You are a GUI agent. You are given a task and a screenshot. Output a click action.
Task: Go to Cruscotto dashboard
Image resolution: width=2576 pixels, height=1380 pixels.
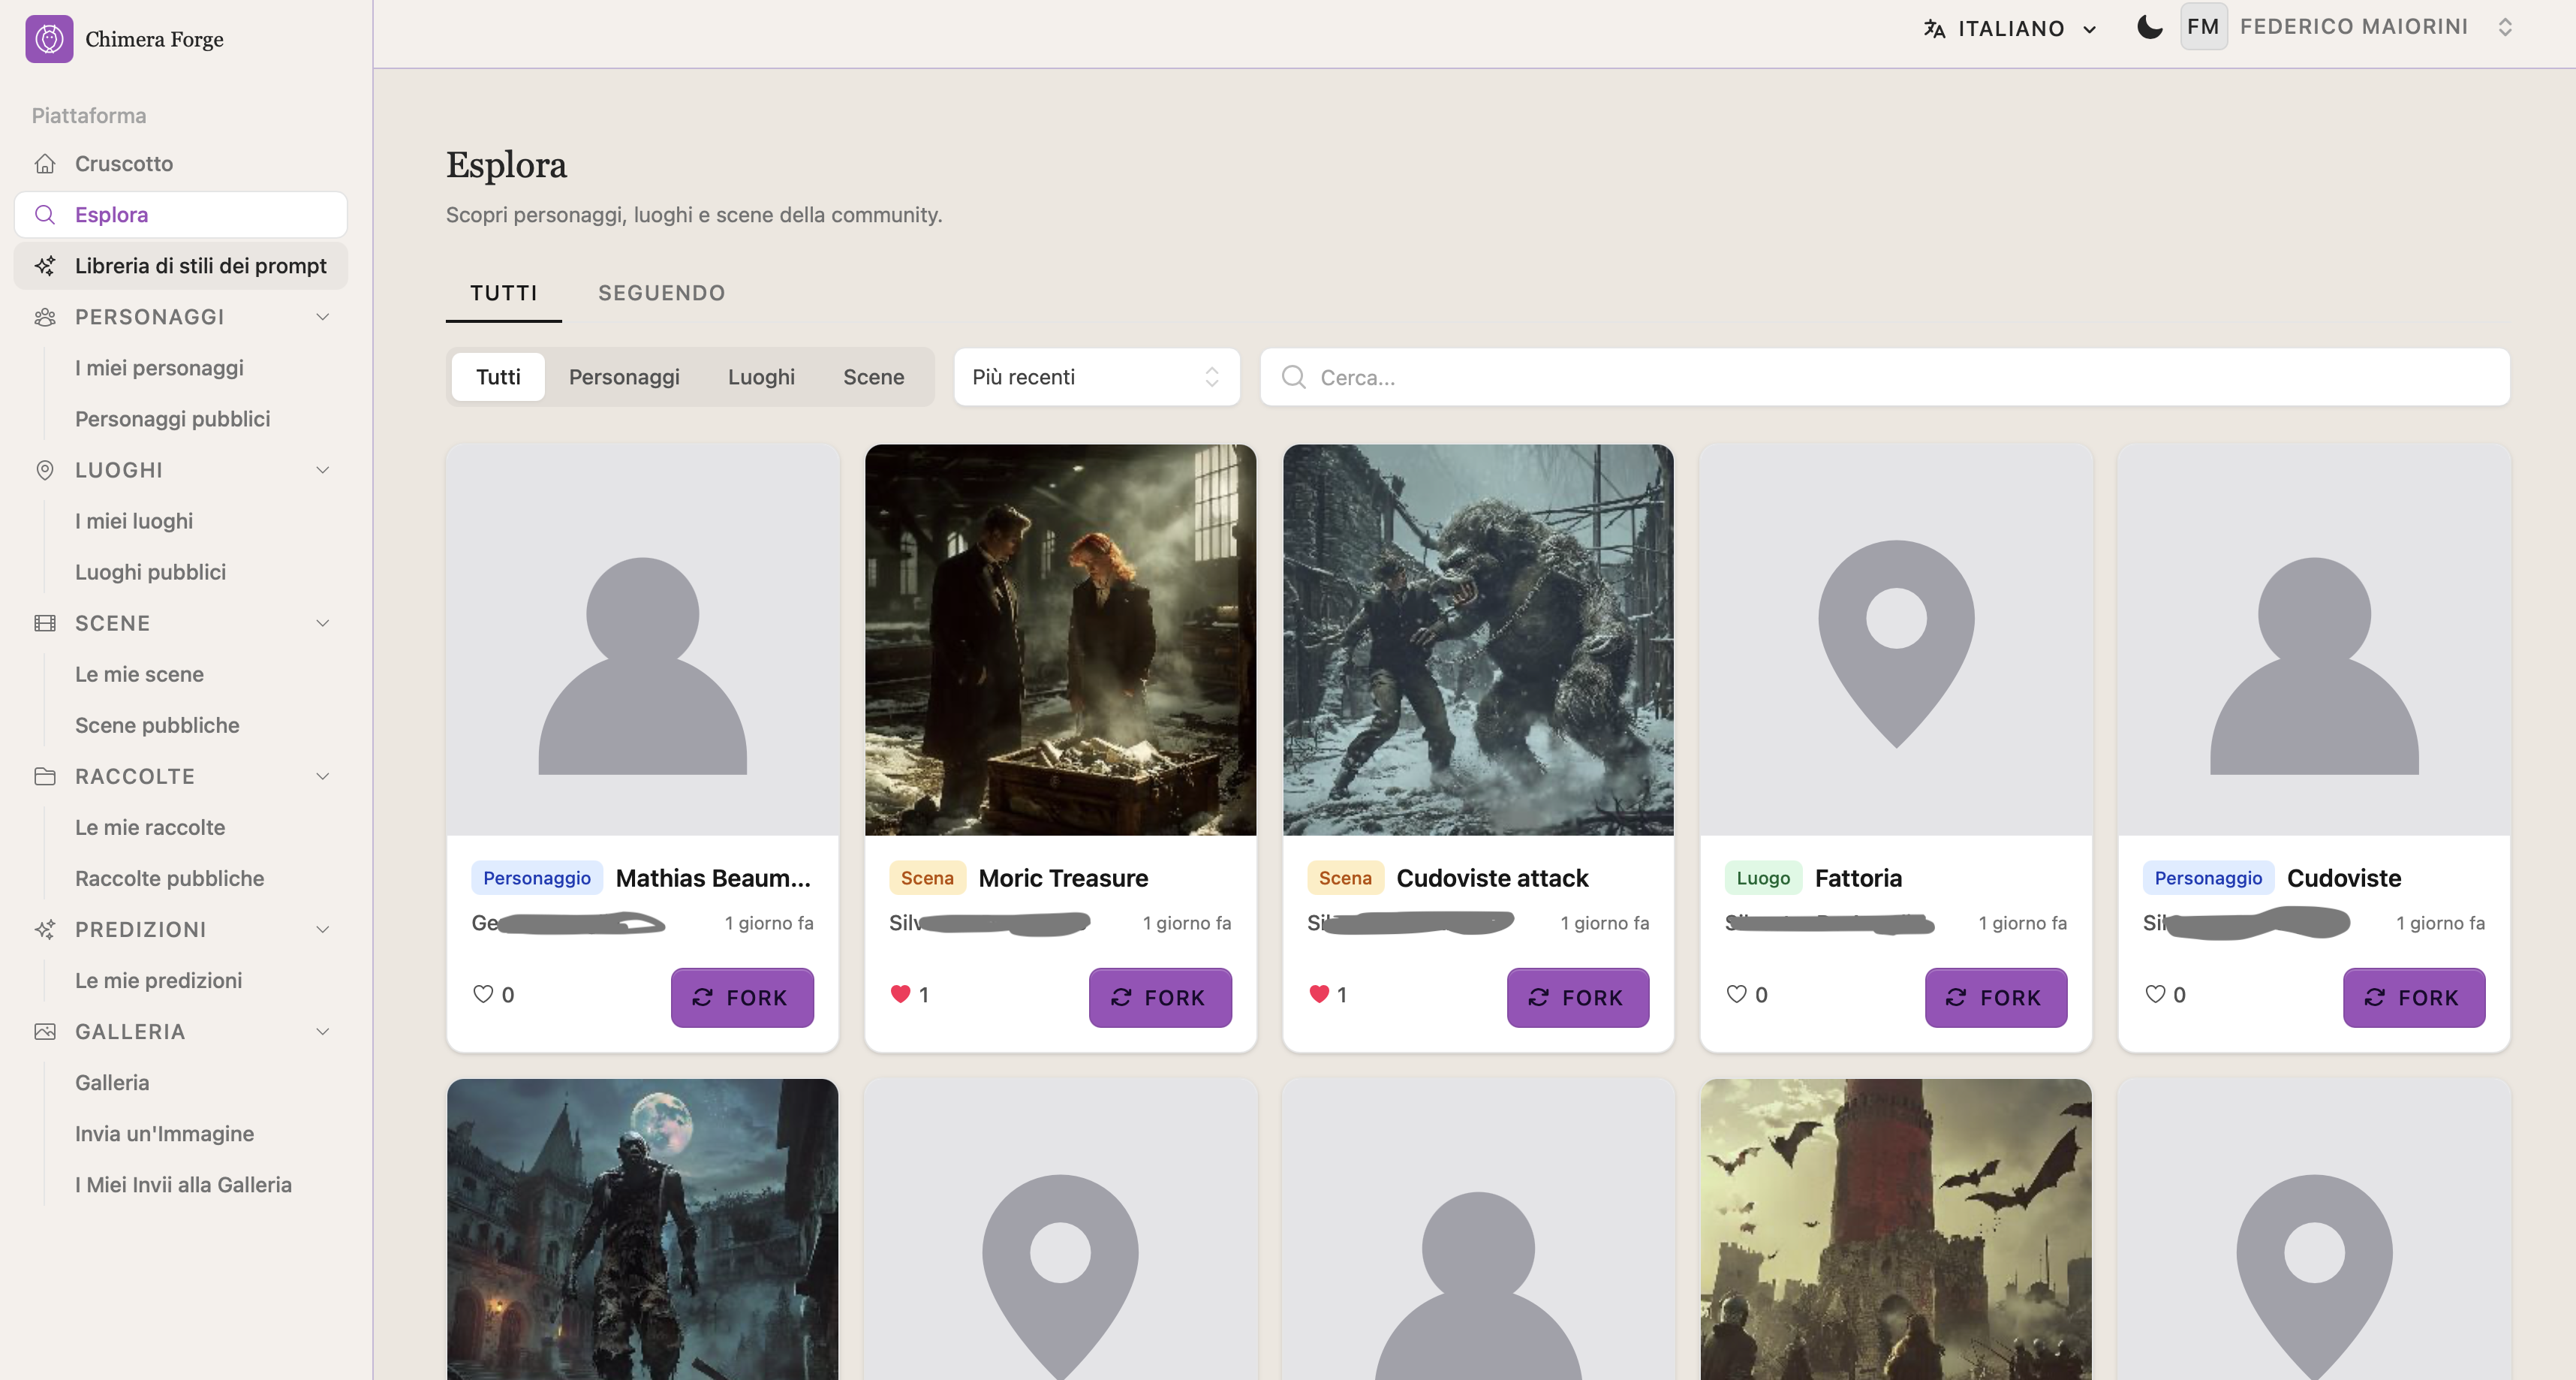click(180, 163)
